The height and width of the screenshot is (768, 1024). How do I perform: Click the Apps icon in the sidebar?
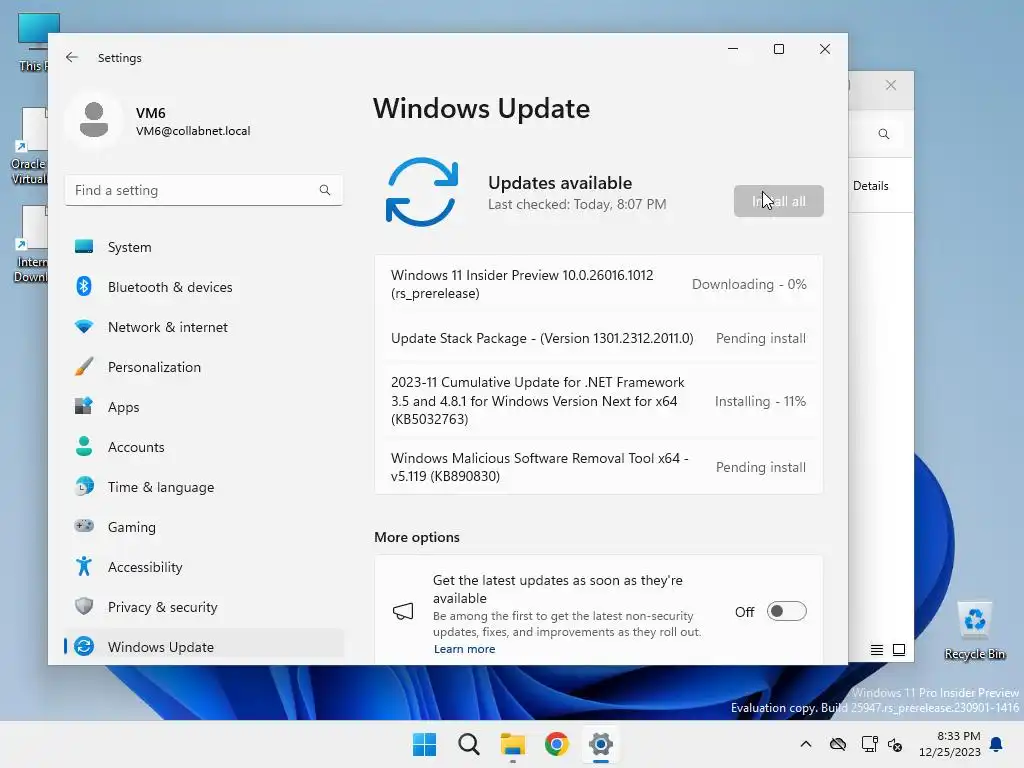84,406
